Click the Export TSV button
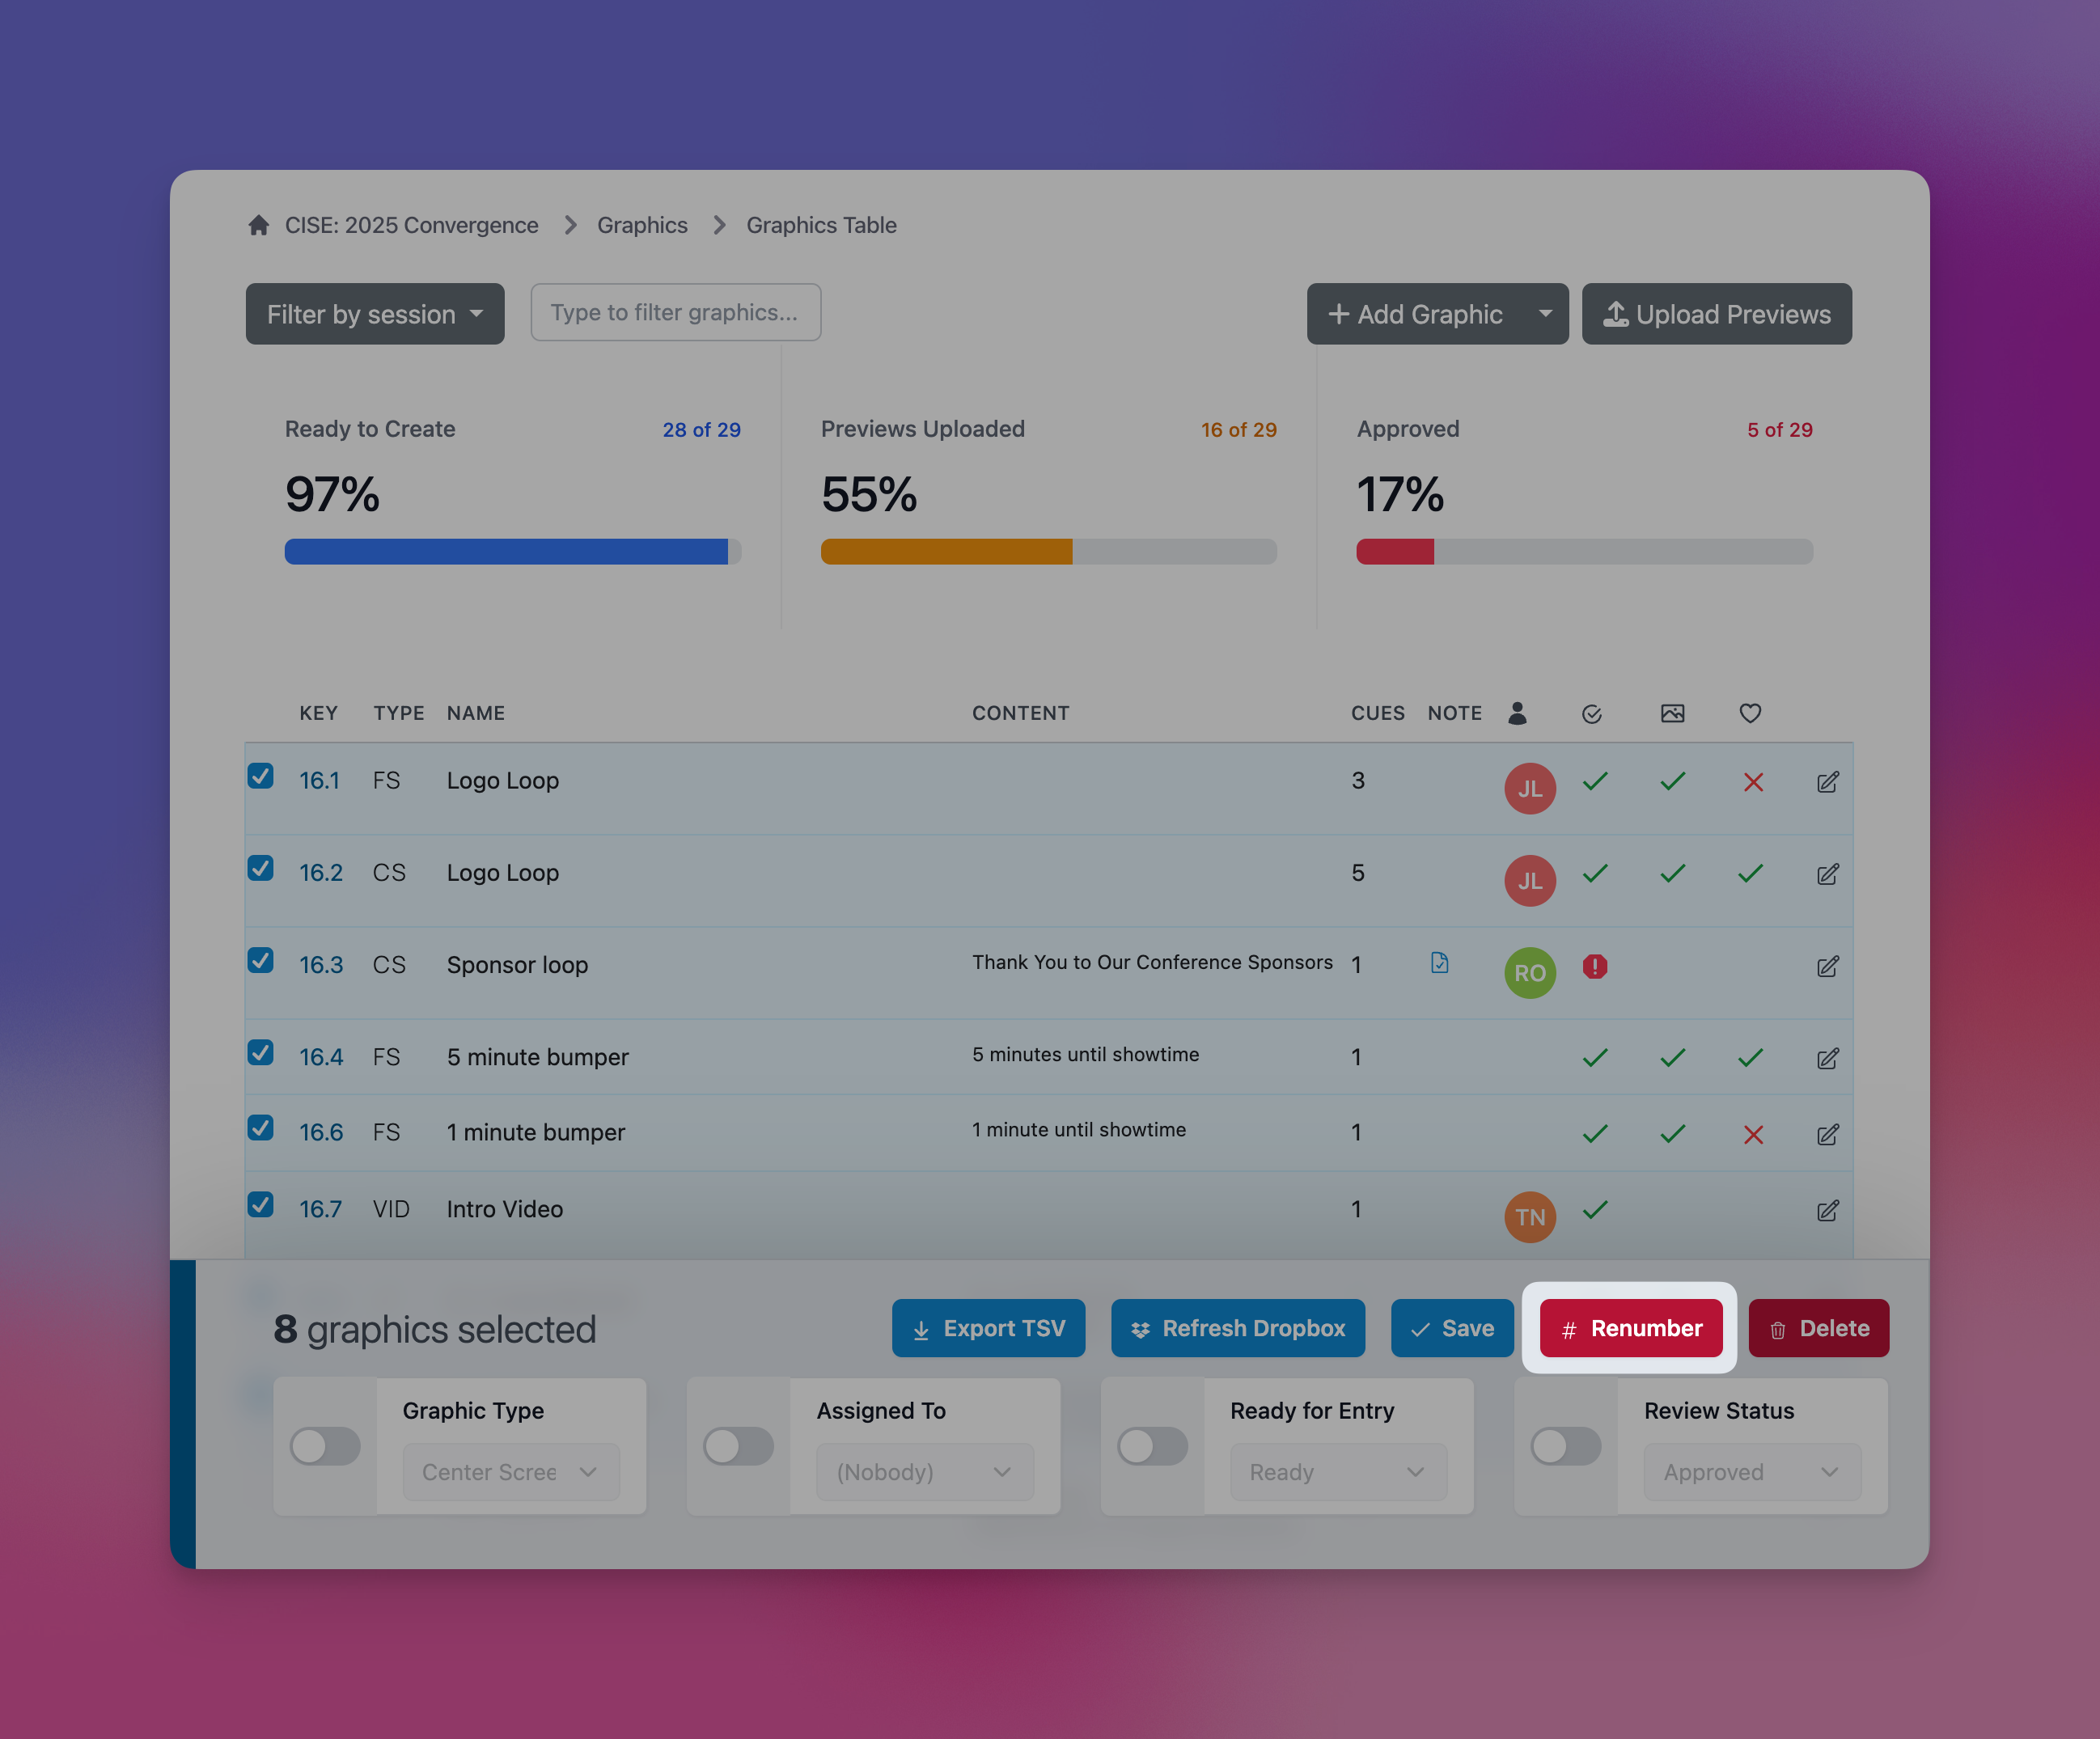The image size is (2100, 1739). point(988,1328)
